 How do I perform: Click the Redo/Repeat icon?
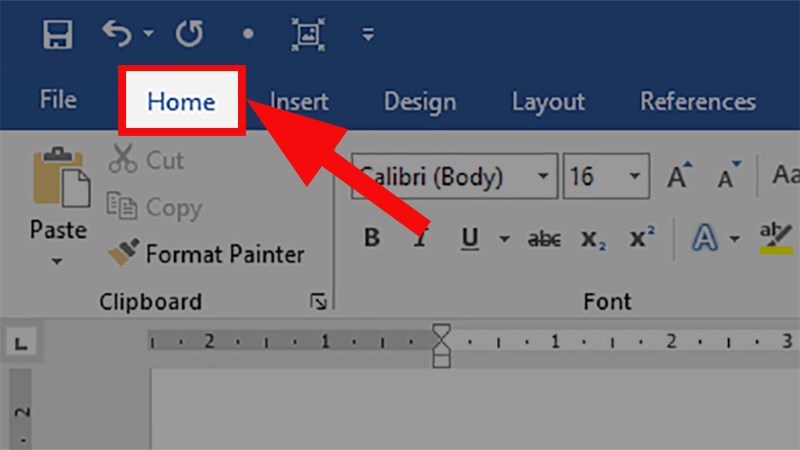pyautogui.click(x=189, y=34)
